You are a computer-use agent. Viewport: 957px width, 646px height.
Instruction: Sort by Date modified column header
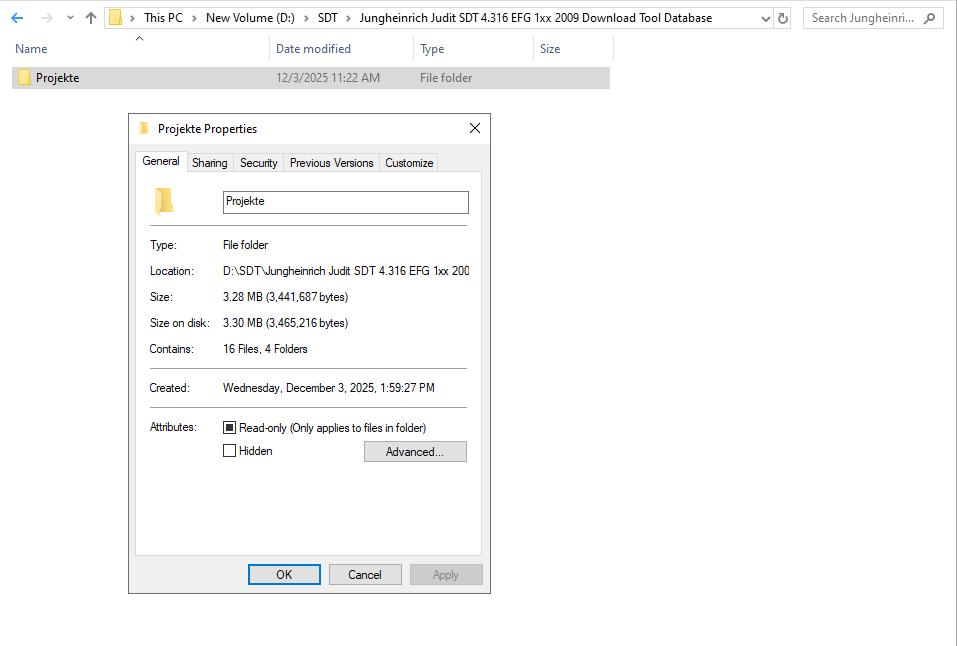click(341, 49)
